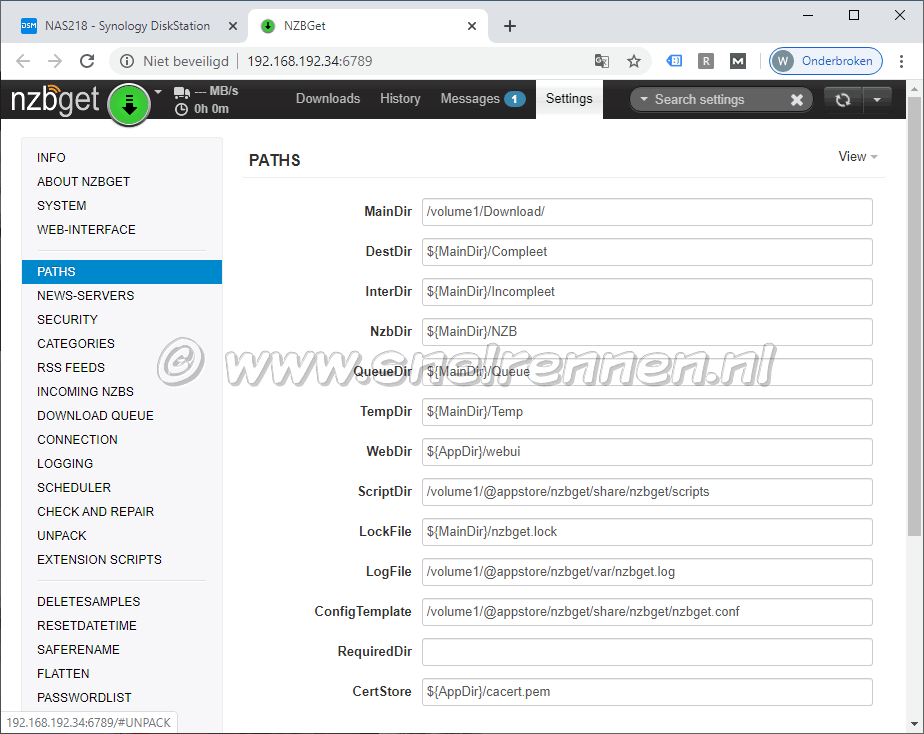Viewport: 924px width, 734px height.
Task: Clear the search settings with the X icon
Action: tap(797, 100)
